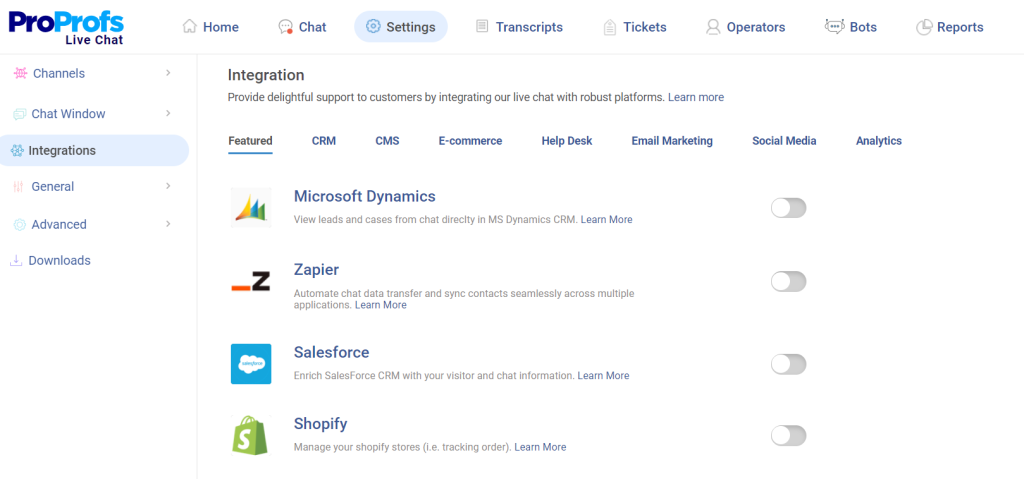Click the Chat Window sidebar label

coord(69,114)
